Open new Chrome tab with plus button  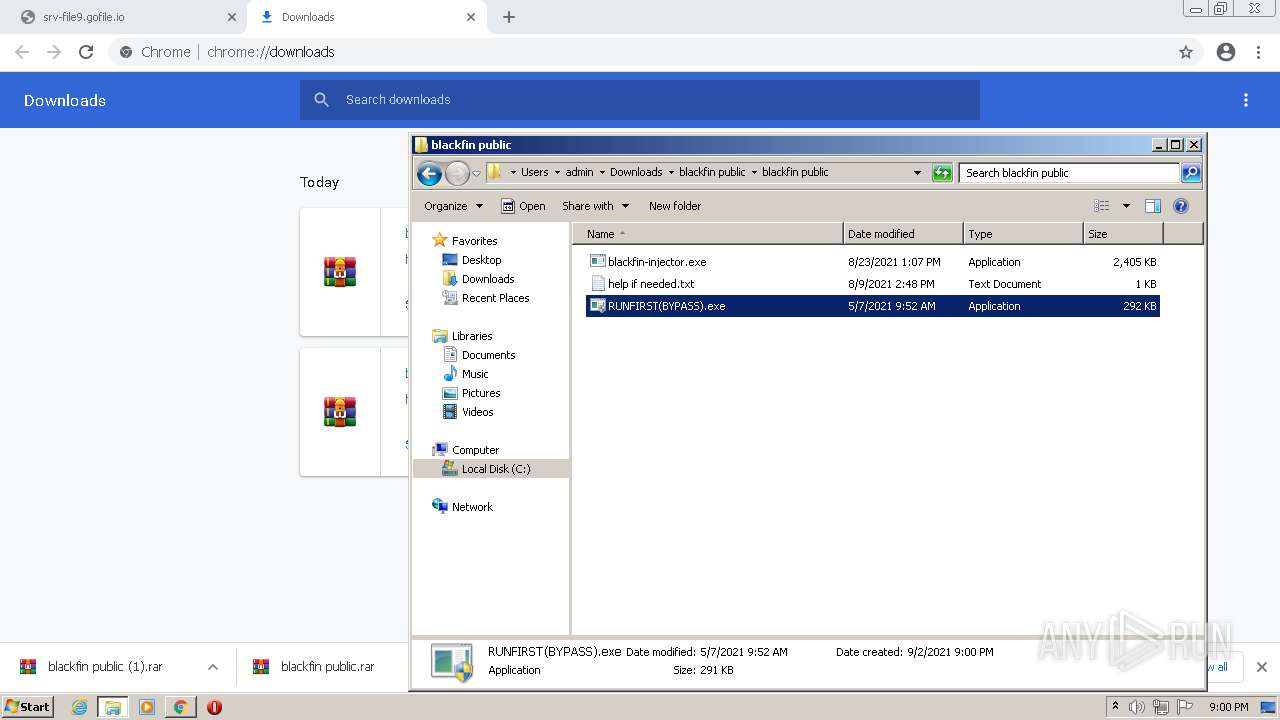click(509, 17)
